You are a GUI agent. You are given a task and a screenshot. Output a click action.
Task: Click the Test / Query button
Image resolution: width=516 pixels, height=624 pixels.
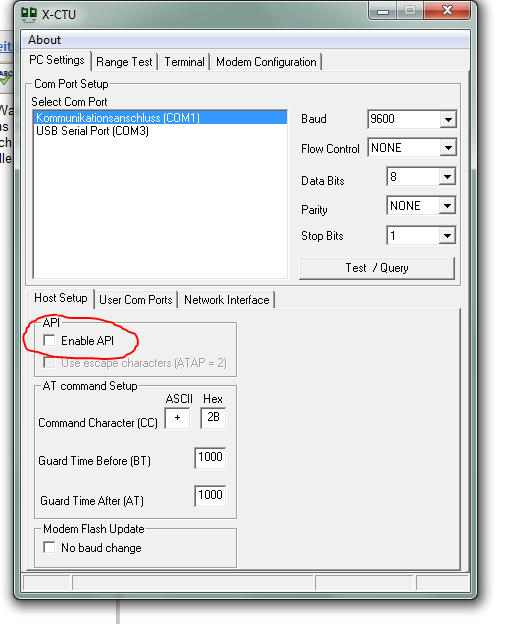[376, 268]
